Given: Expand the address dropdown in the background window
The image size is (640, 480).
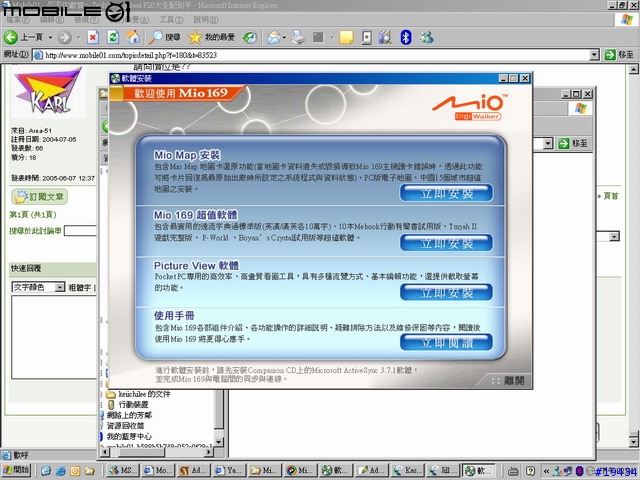Looking at the screenshot, I should tap(548, 143).
